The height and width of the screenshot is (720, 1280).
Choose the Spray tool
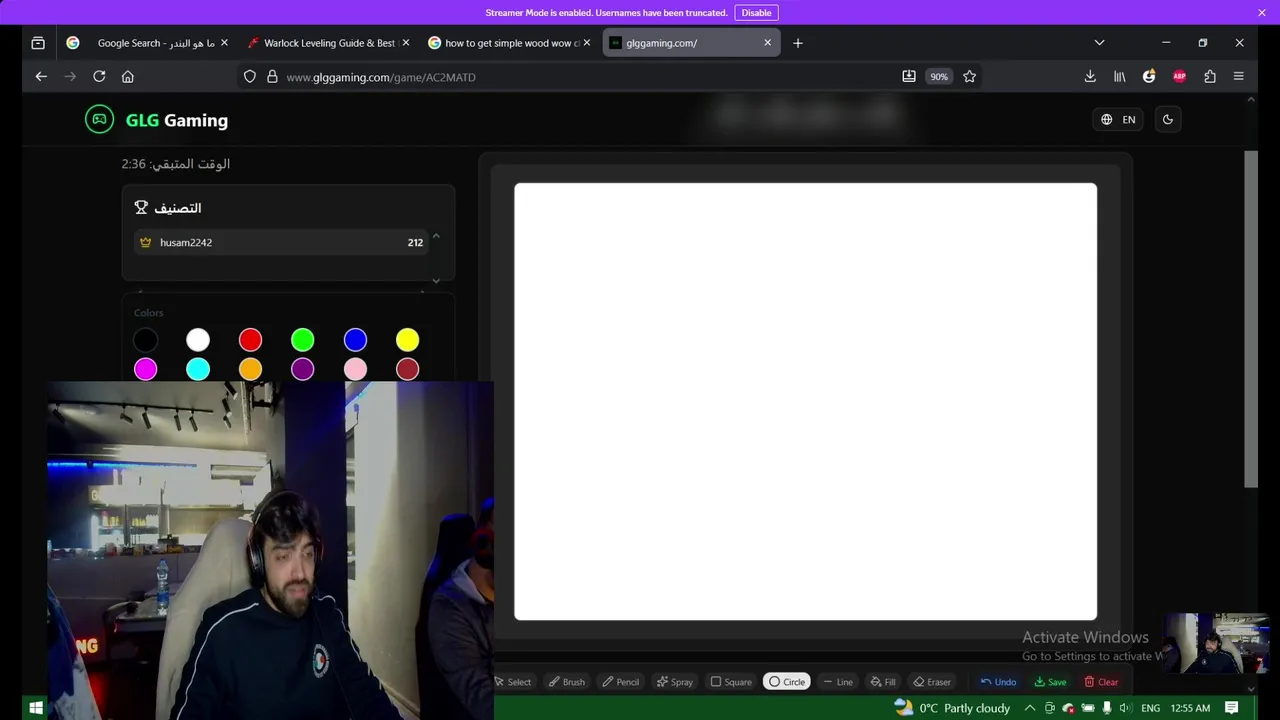[x=674, y=682]
